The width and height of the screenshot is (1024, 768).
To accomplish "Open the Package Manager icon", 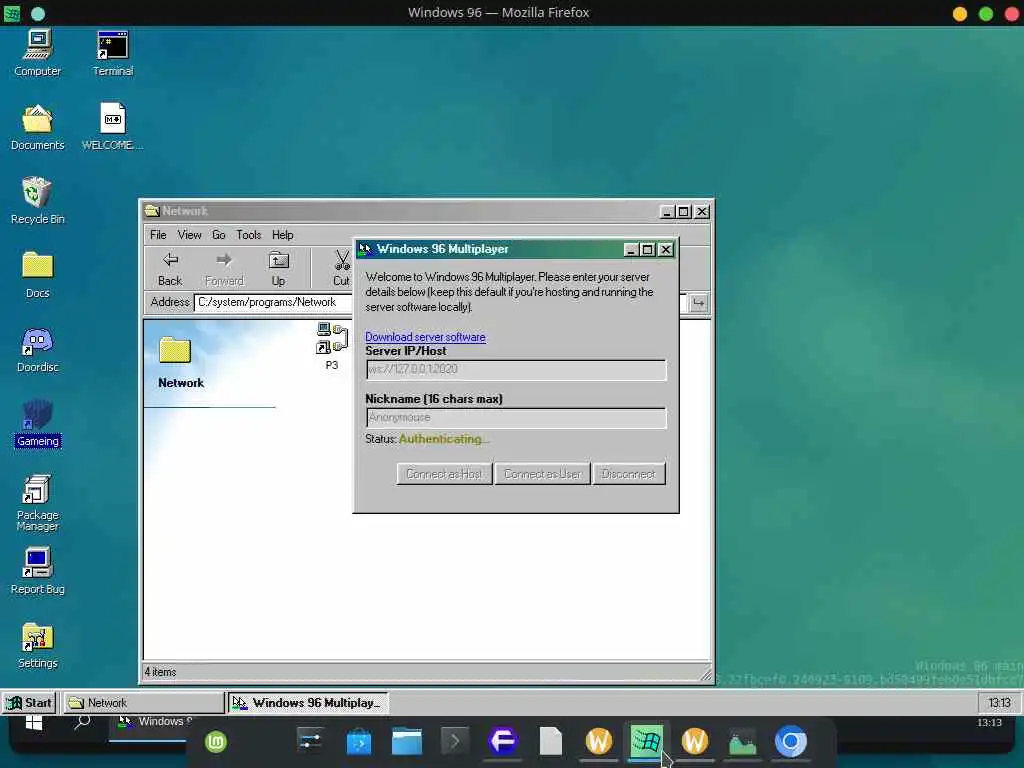I will point(37,503).
